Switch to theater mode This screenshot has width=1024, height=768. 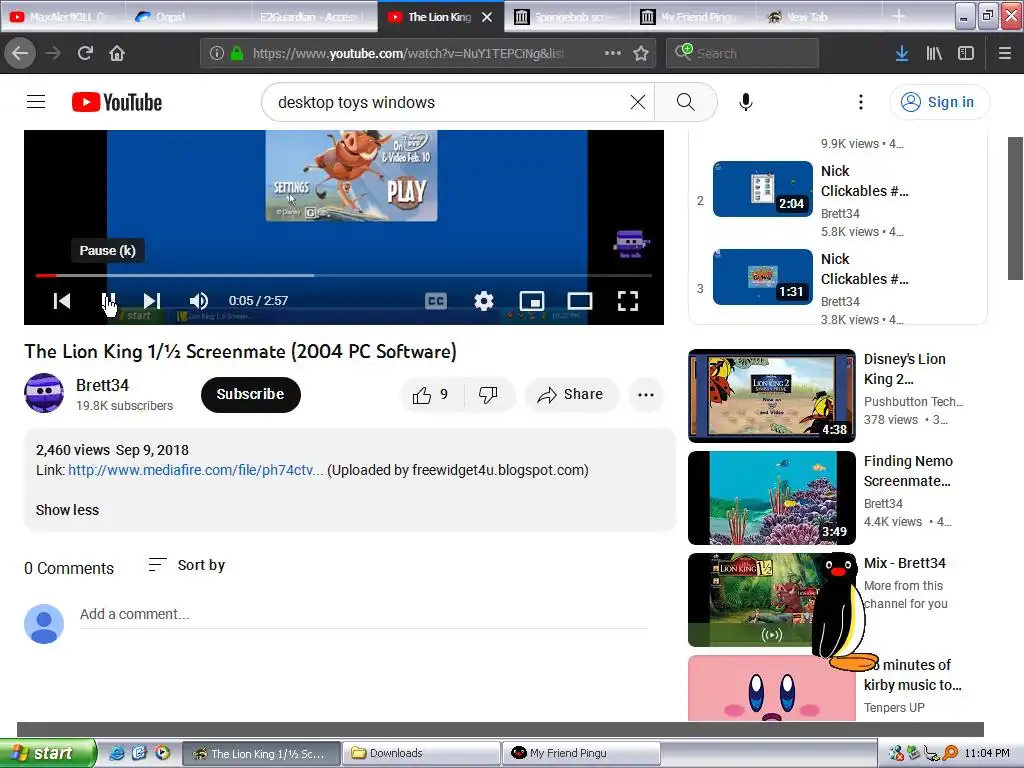coord(579,300)
